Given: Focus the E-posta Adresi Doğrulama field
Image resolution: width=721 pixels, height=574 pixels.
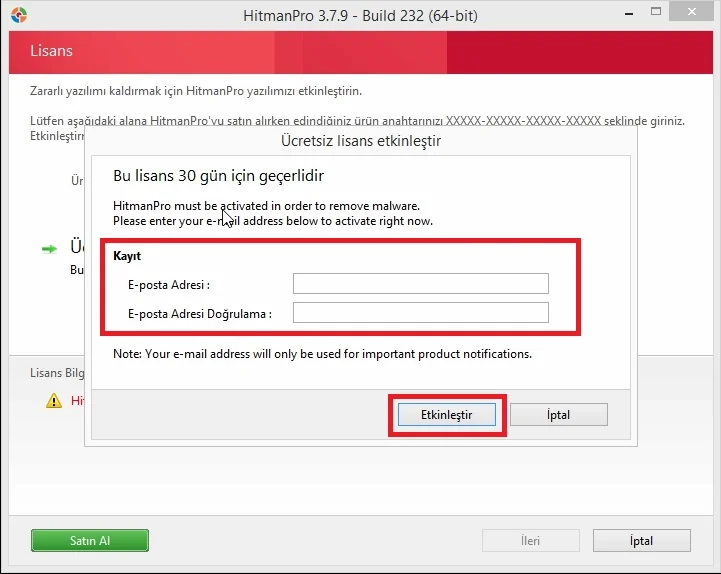Looking at the screenshot, I should (x=420, y=314).
